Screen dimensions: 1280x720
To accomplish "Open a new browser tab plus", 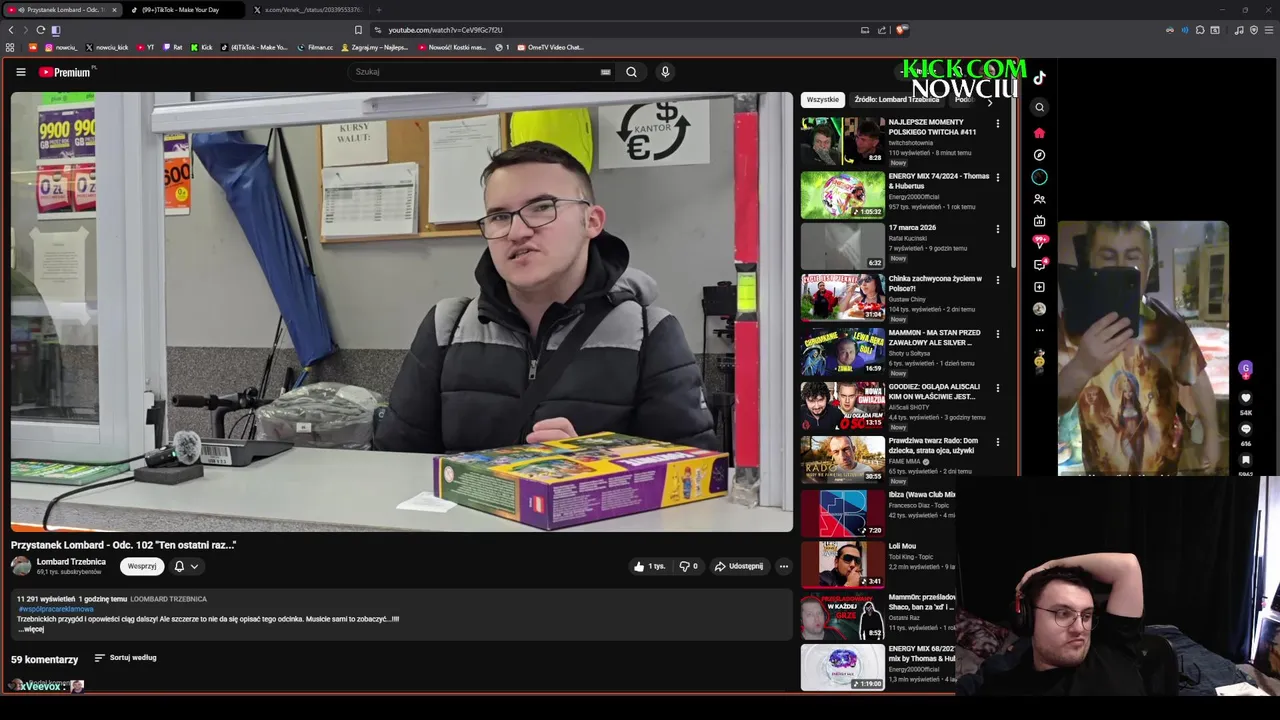I will tap(379, 10).
